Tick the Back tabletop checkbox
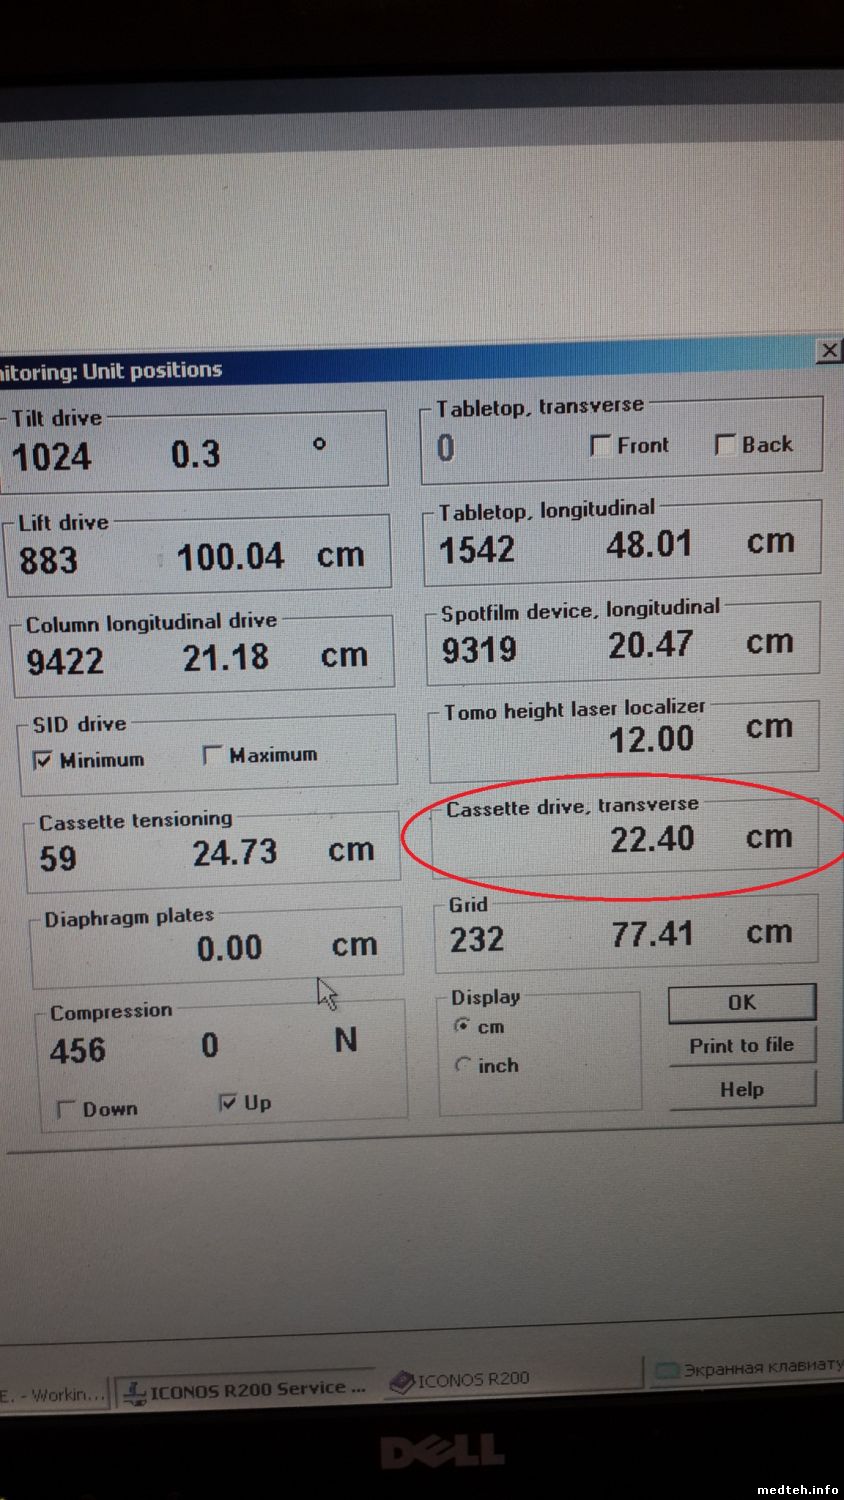The height and width of the screenshot is (1500, 844). click(725, 445)
